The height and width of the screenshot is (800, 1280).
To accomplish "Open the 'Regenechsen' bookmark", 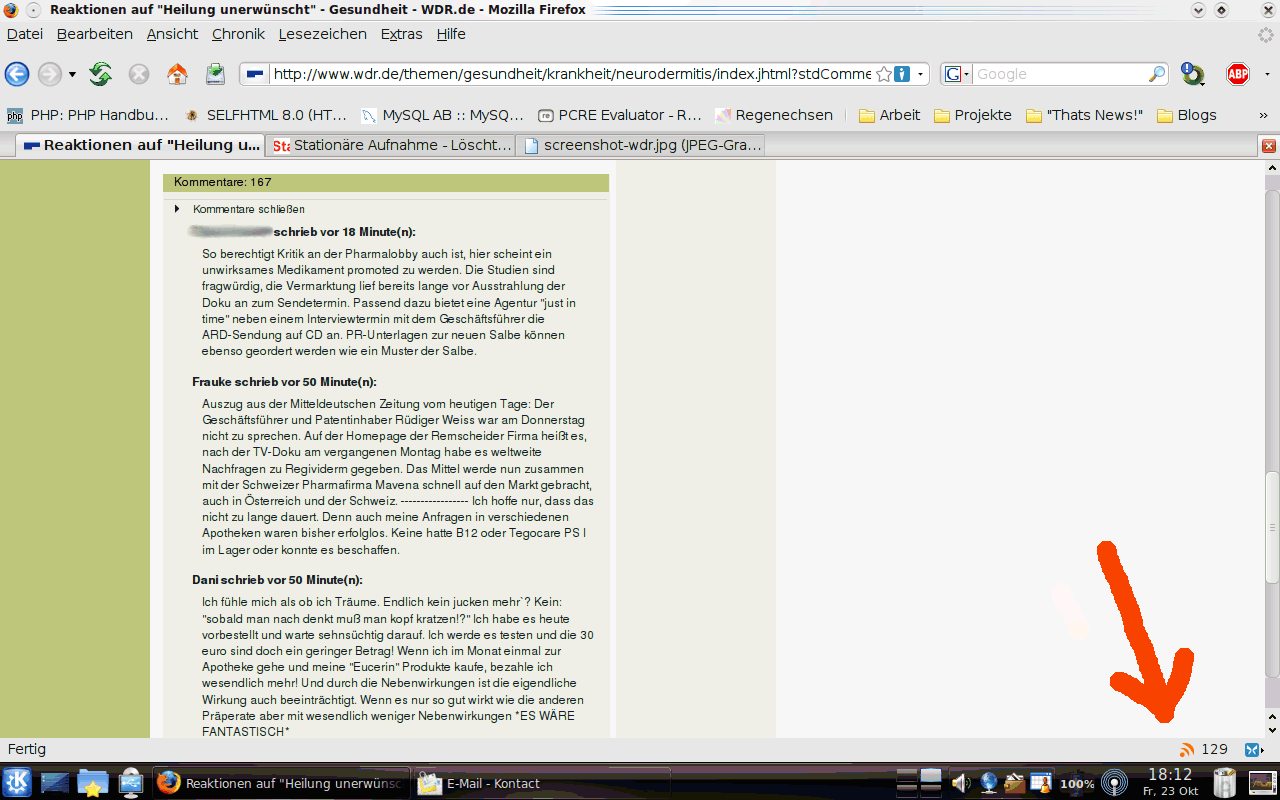I will click(773, 115).
